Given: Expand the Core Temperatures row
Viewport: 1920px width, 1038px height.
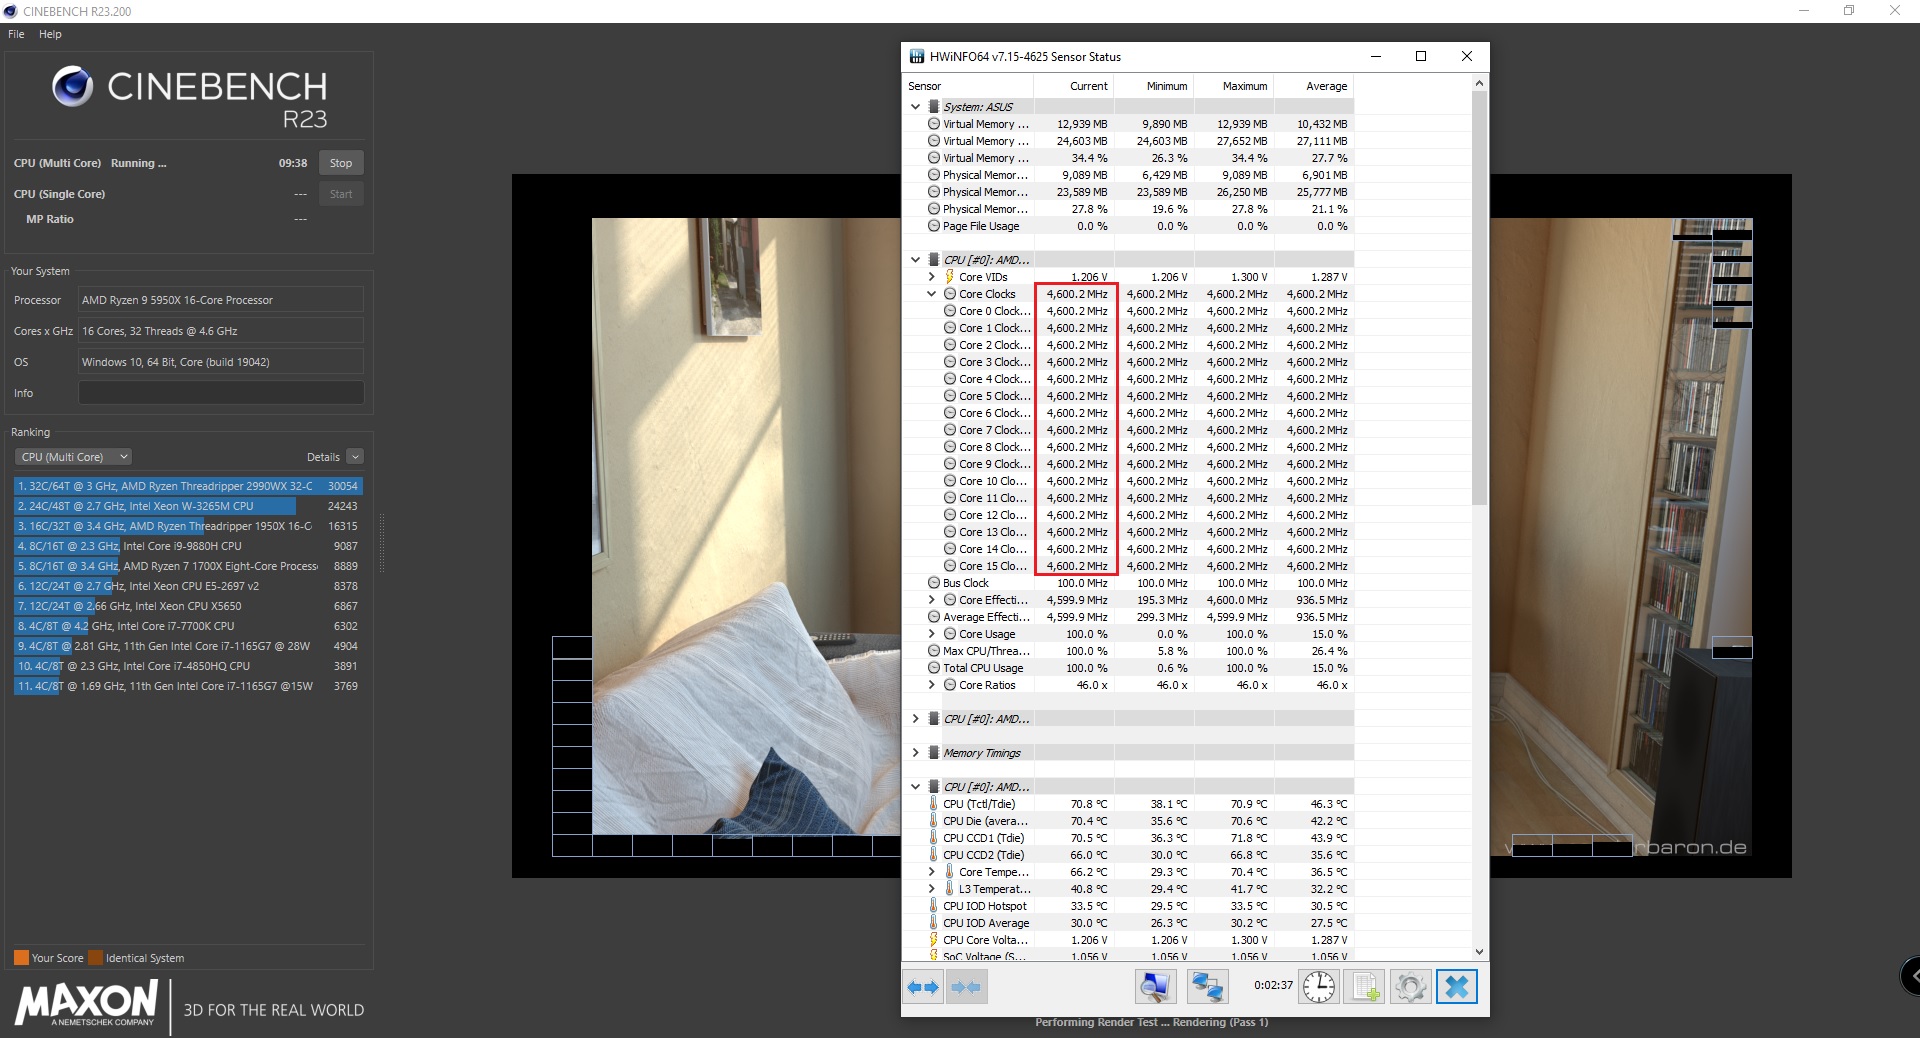Looking at the screenshot, I should point(931,872).
